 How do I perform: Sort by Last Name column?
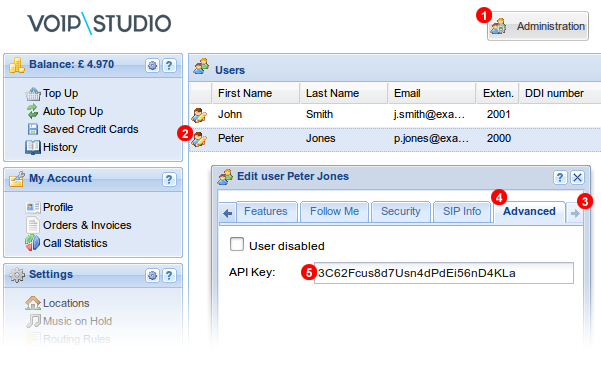pos(344,93)
